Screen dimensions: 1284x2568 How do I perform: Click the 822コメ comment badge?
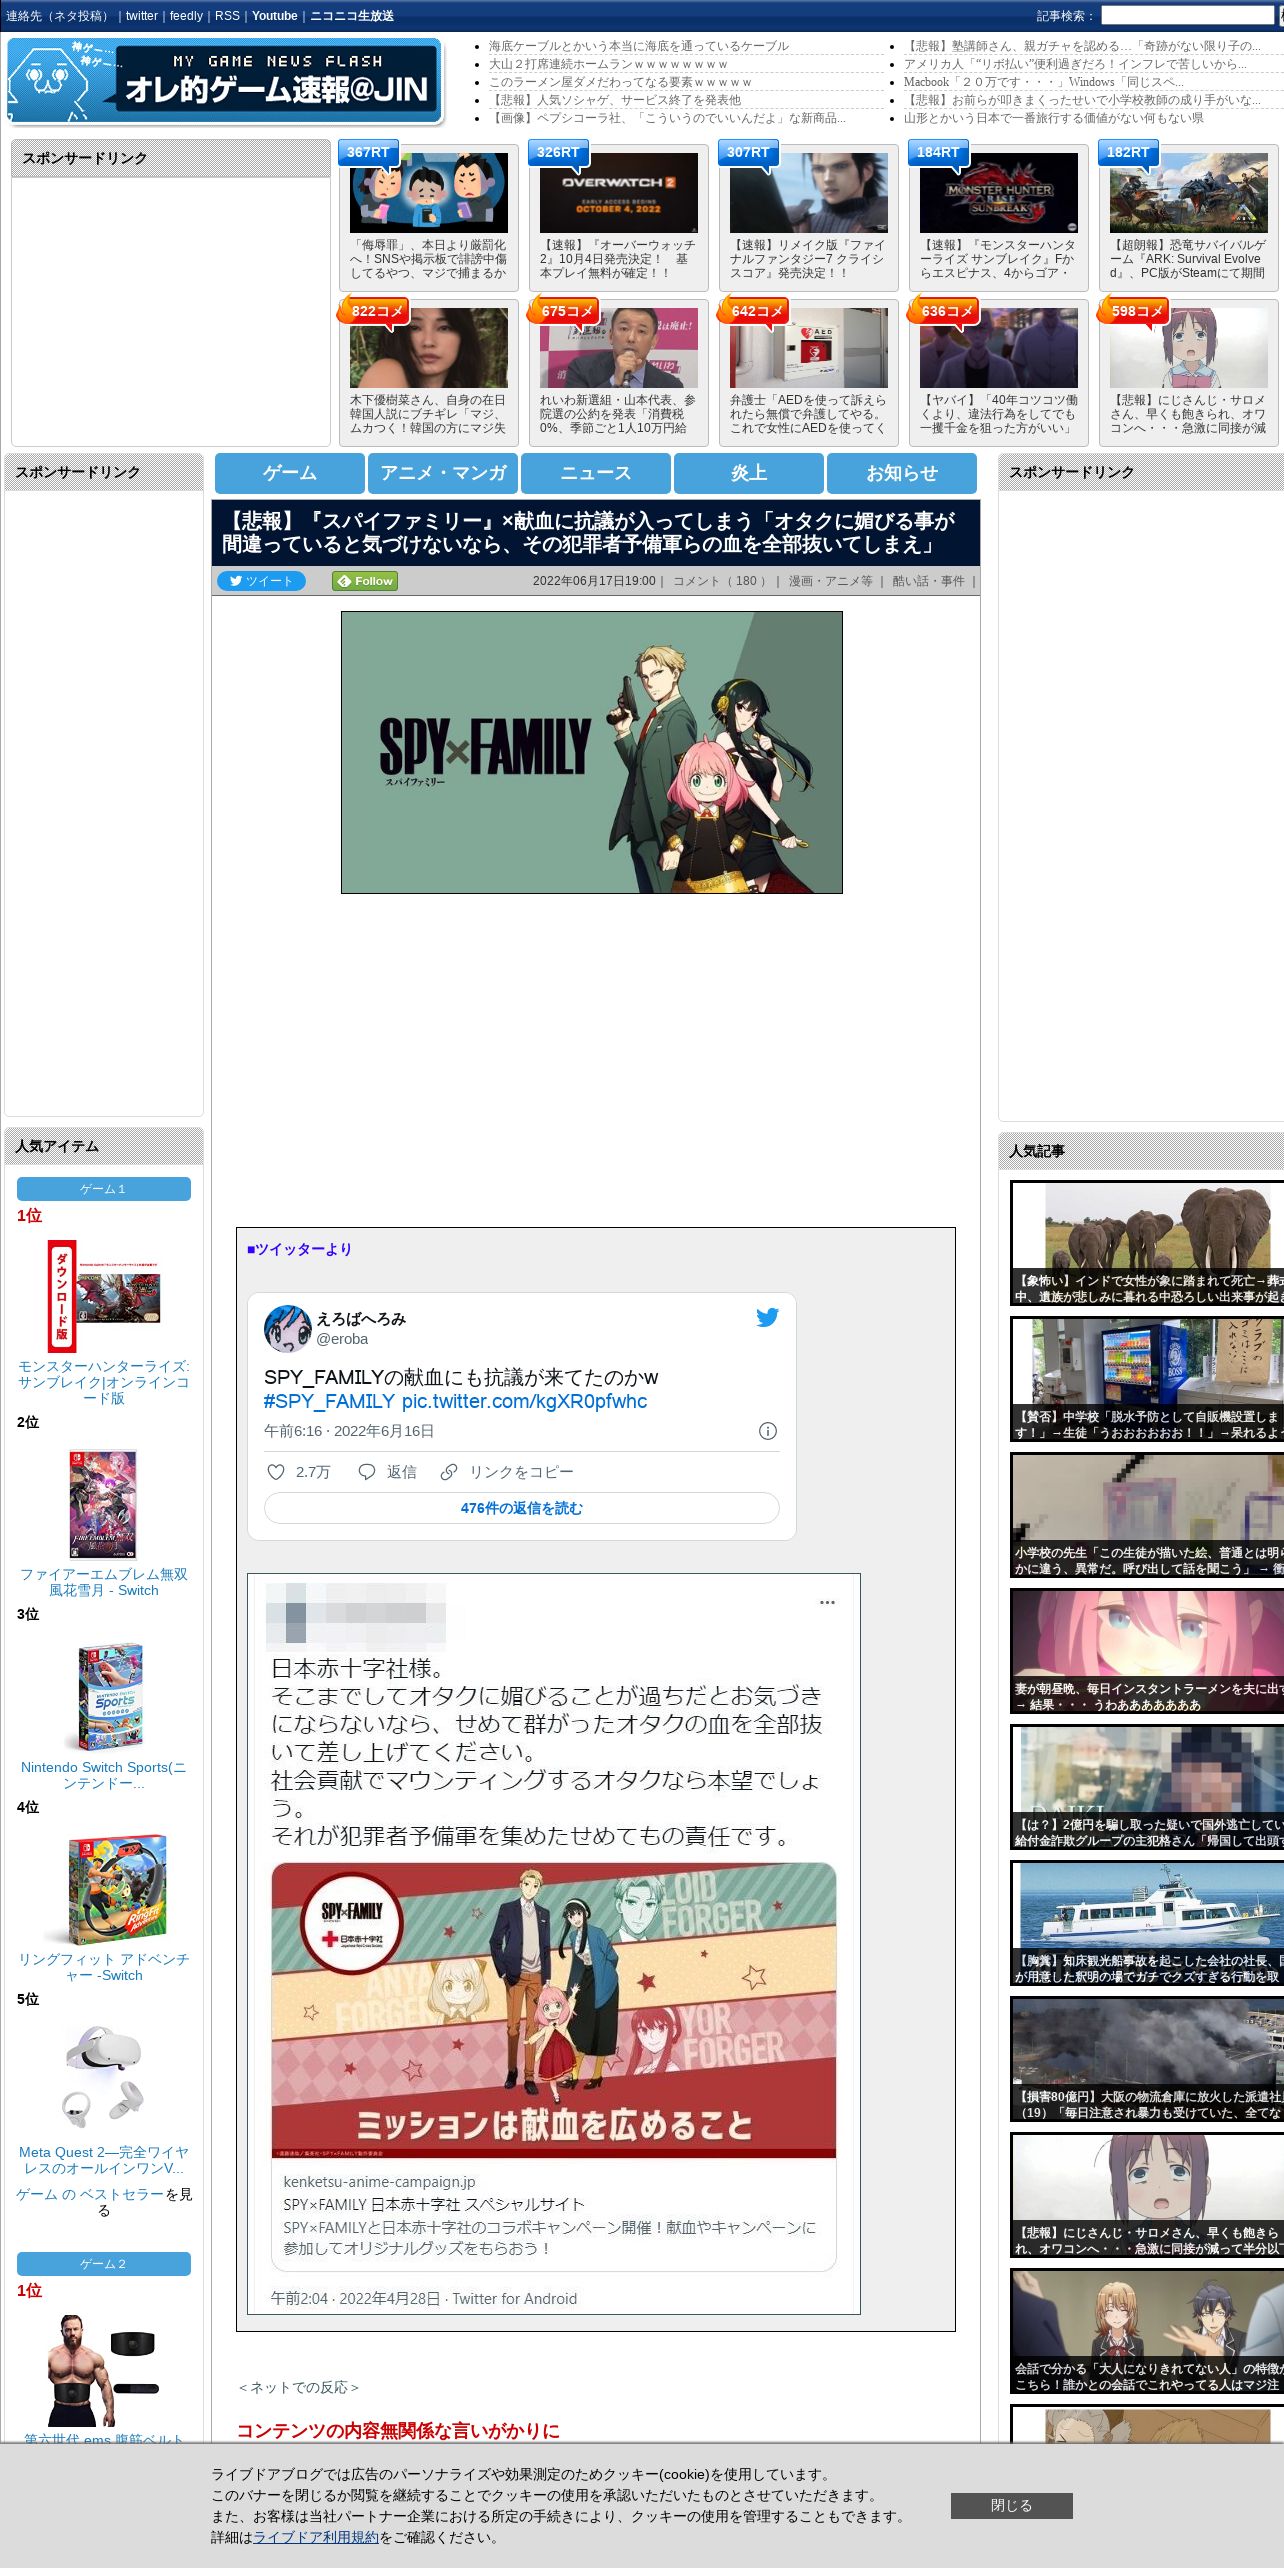[376, 311]
